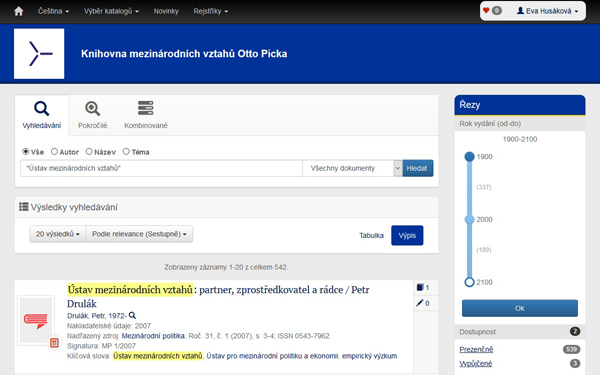600x375 pixels.
Task: Click the 2100 year slider handle
Action: [x=470, y=282]
